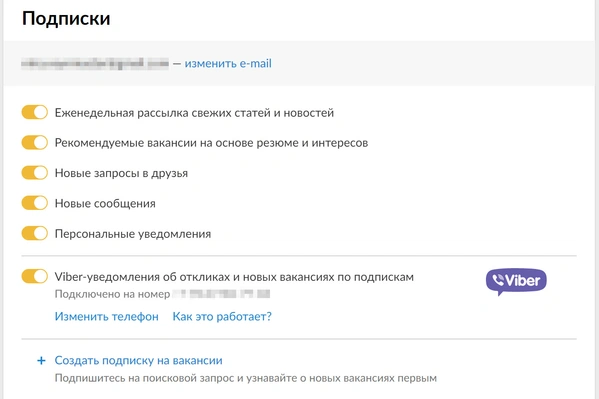
Task: Toggle the Новые запросы в друзья switch
Action: (x=35, y=173)
